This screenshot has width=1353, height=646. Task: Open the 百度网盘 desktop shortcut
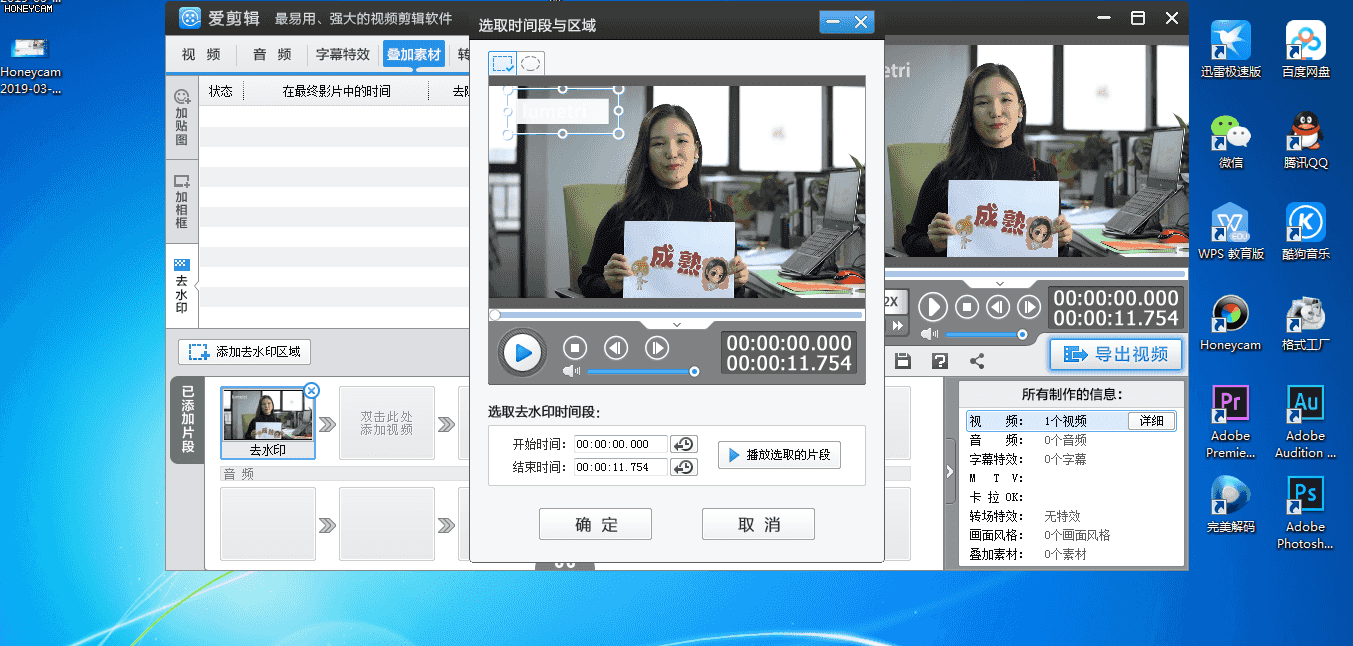pyautogui.click(x=1305, y=50)
